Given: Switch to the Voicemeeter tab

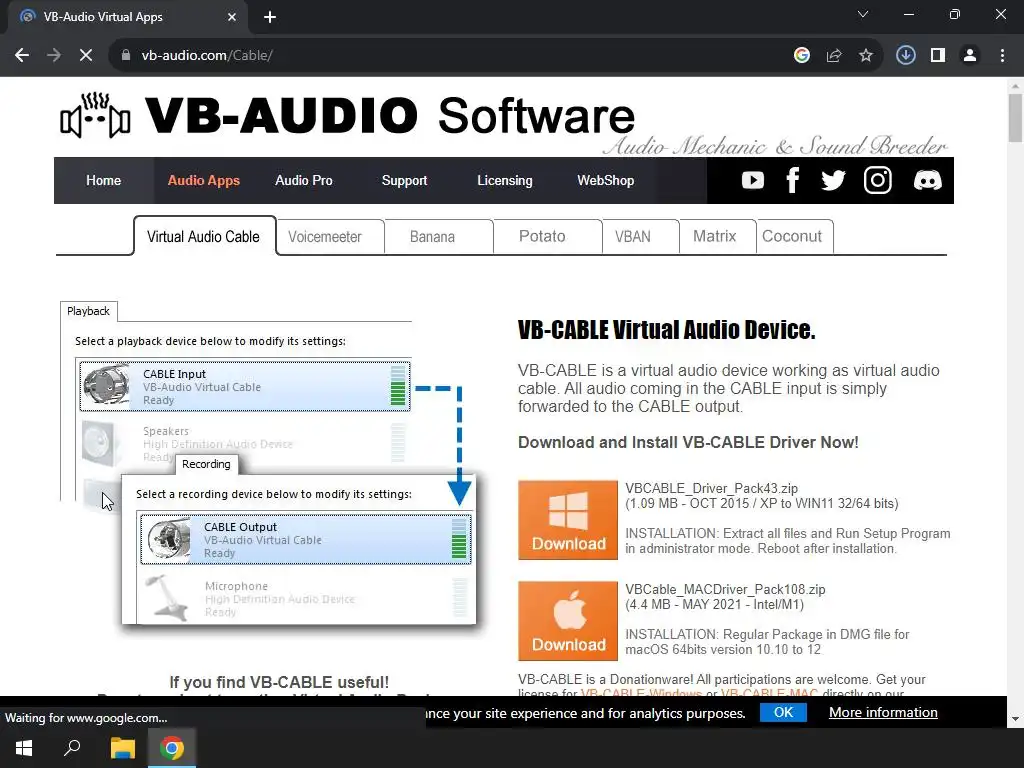Looking at the screenshot, I should click(330, 237).
